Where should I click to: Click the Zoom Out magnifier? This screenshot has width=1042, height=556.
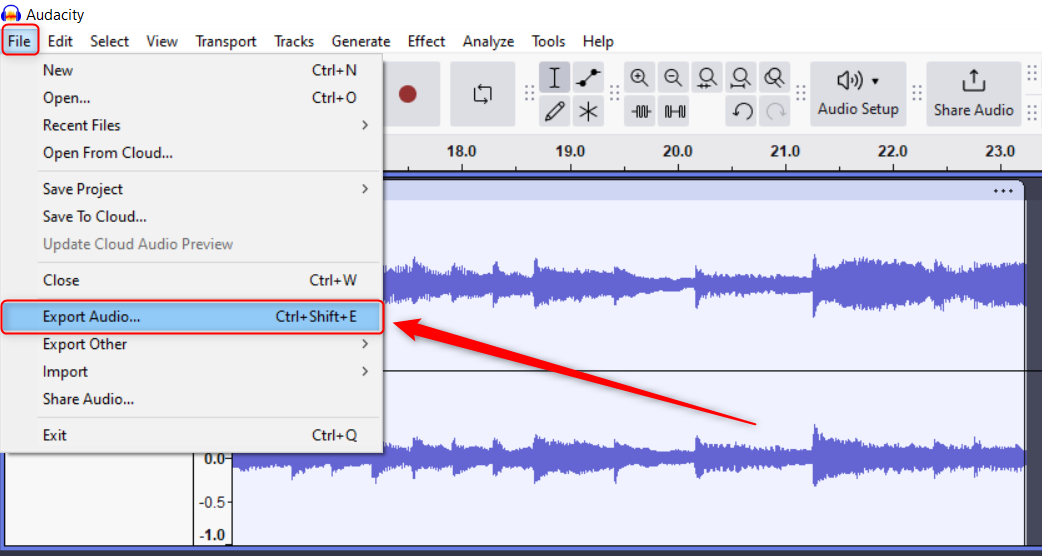[x=673, y=78]
